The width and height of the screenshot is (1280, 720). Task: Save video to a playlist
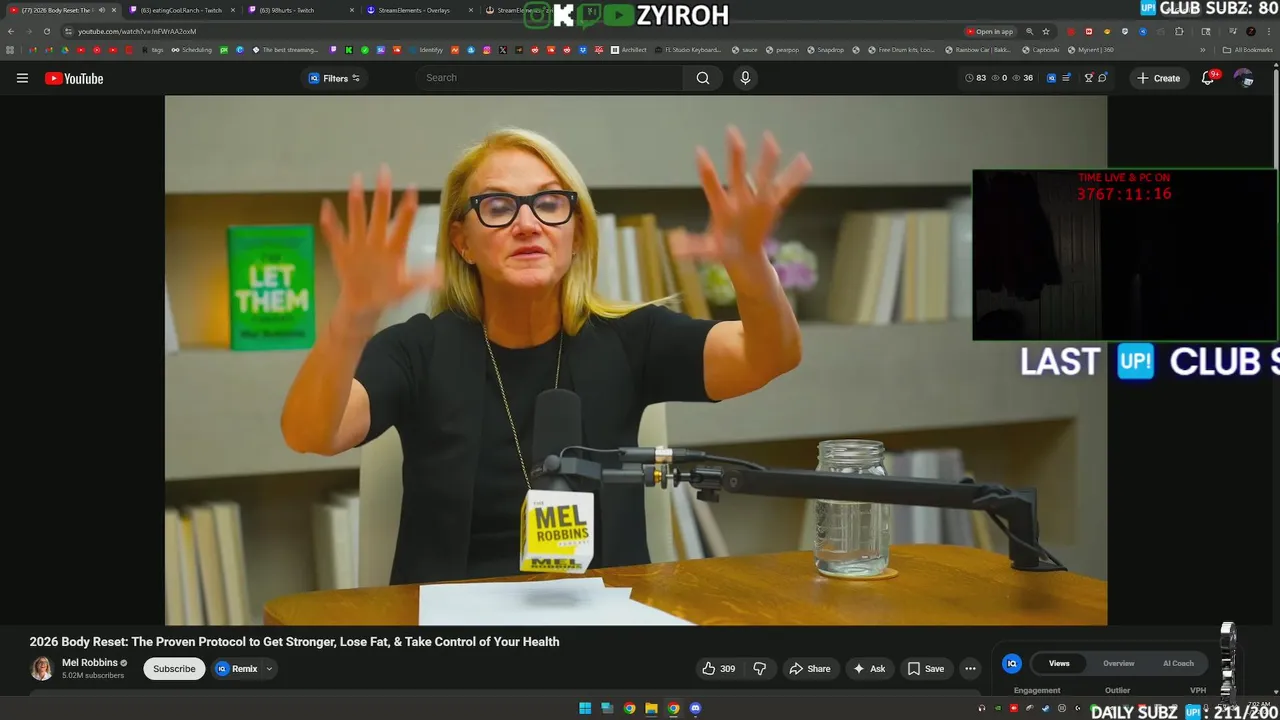pyautogui.click(x=925, y=669)
